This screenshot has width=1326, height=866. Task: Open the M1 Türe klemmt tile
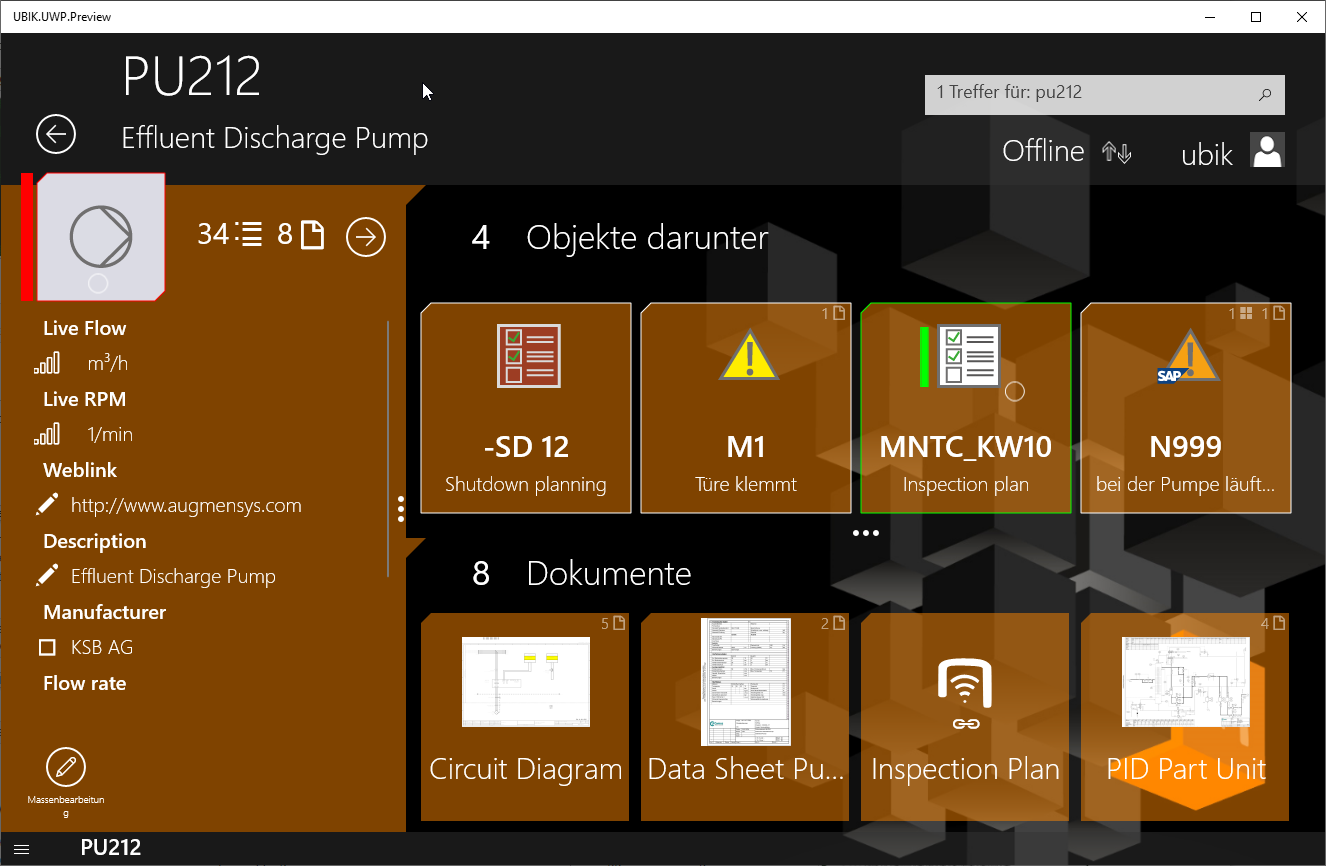tap(746, 408)
